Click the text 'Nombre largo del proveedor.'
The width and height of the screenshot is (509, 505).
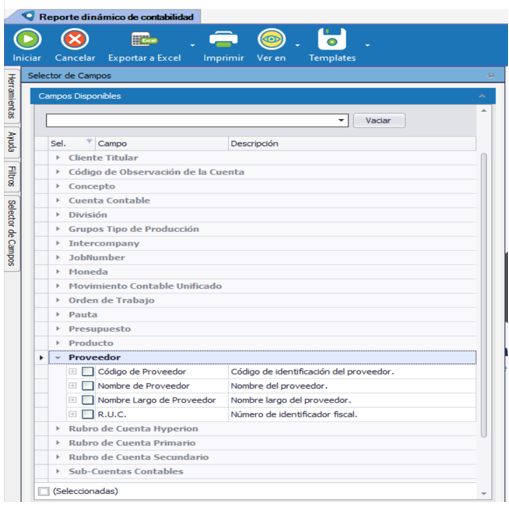[291, 400]
